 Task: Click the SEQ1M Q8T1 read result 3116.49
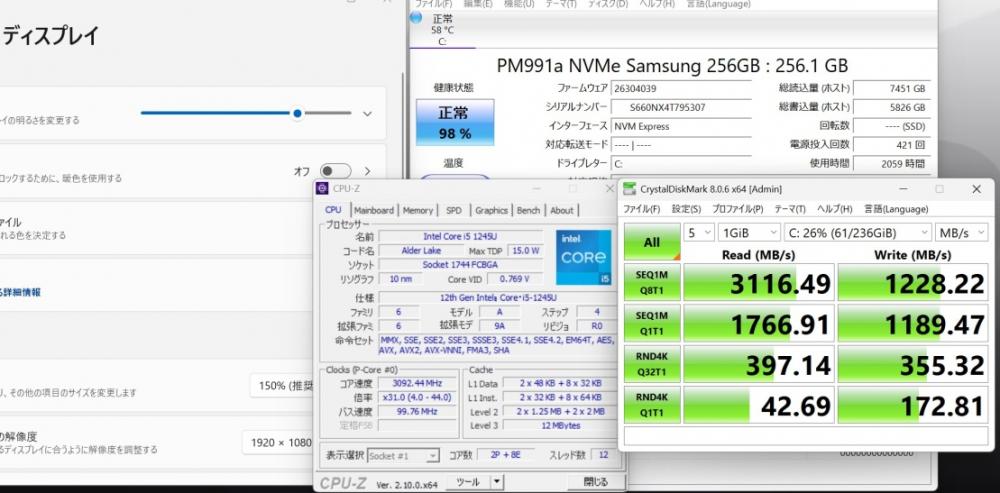pyautogui.click(x=758, y=282)
